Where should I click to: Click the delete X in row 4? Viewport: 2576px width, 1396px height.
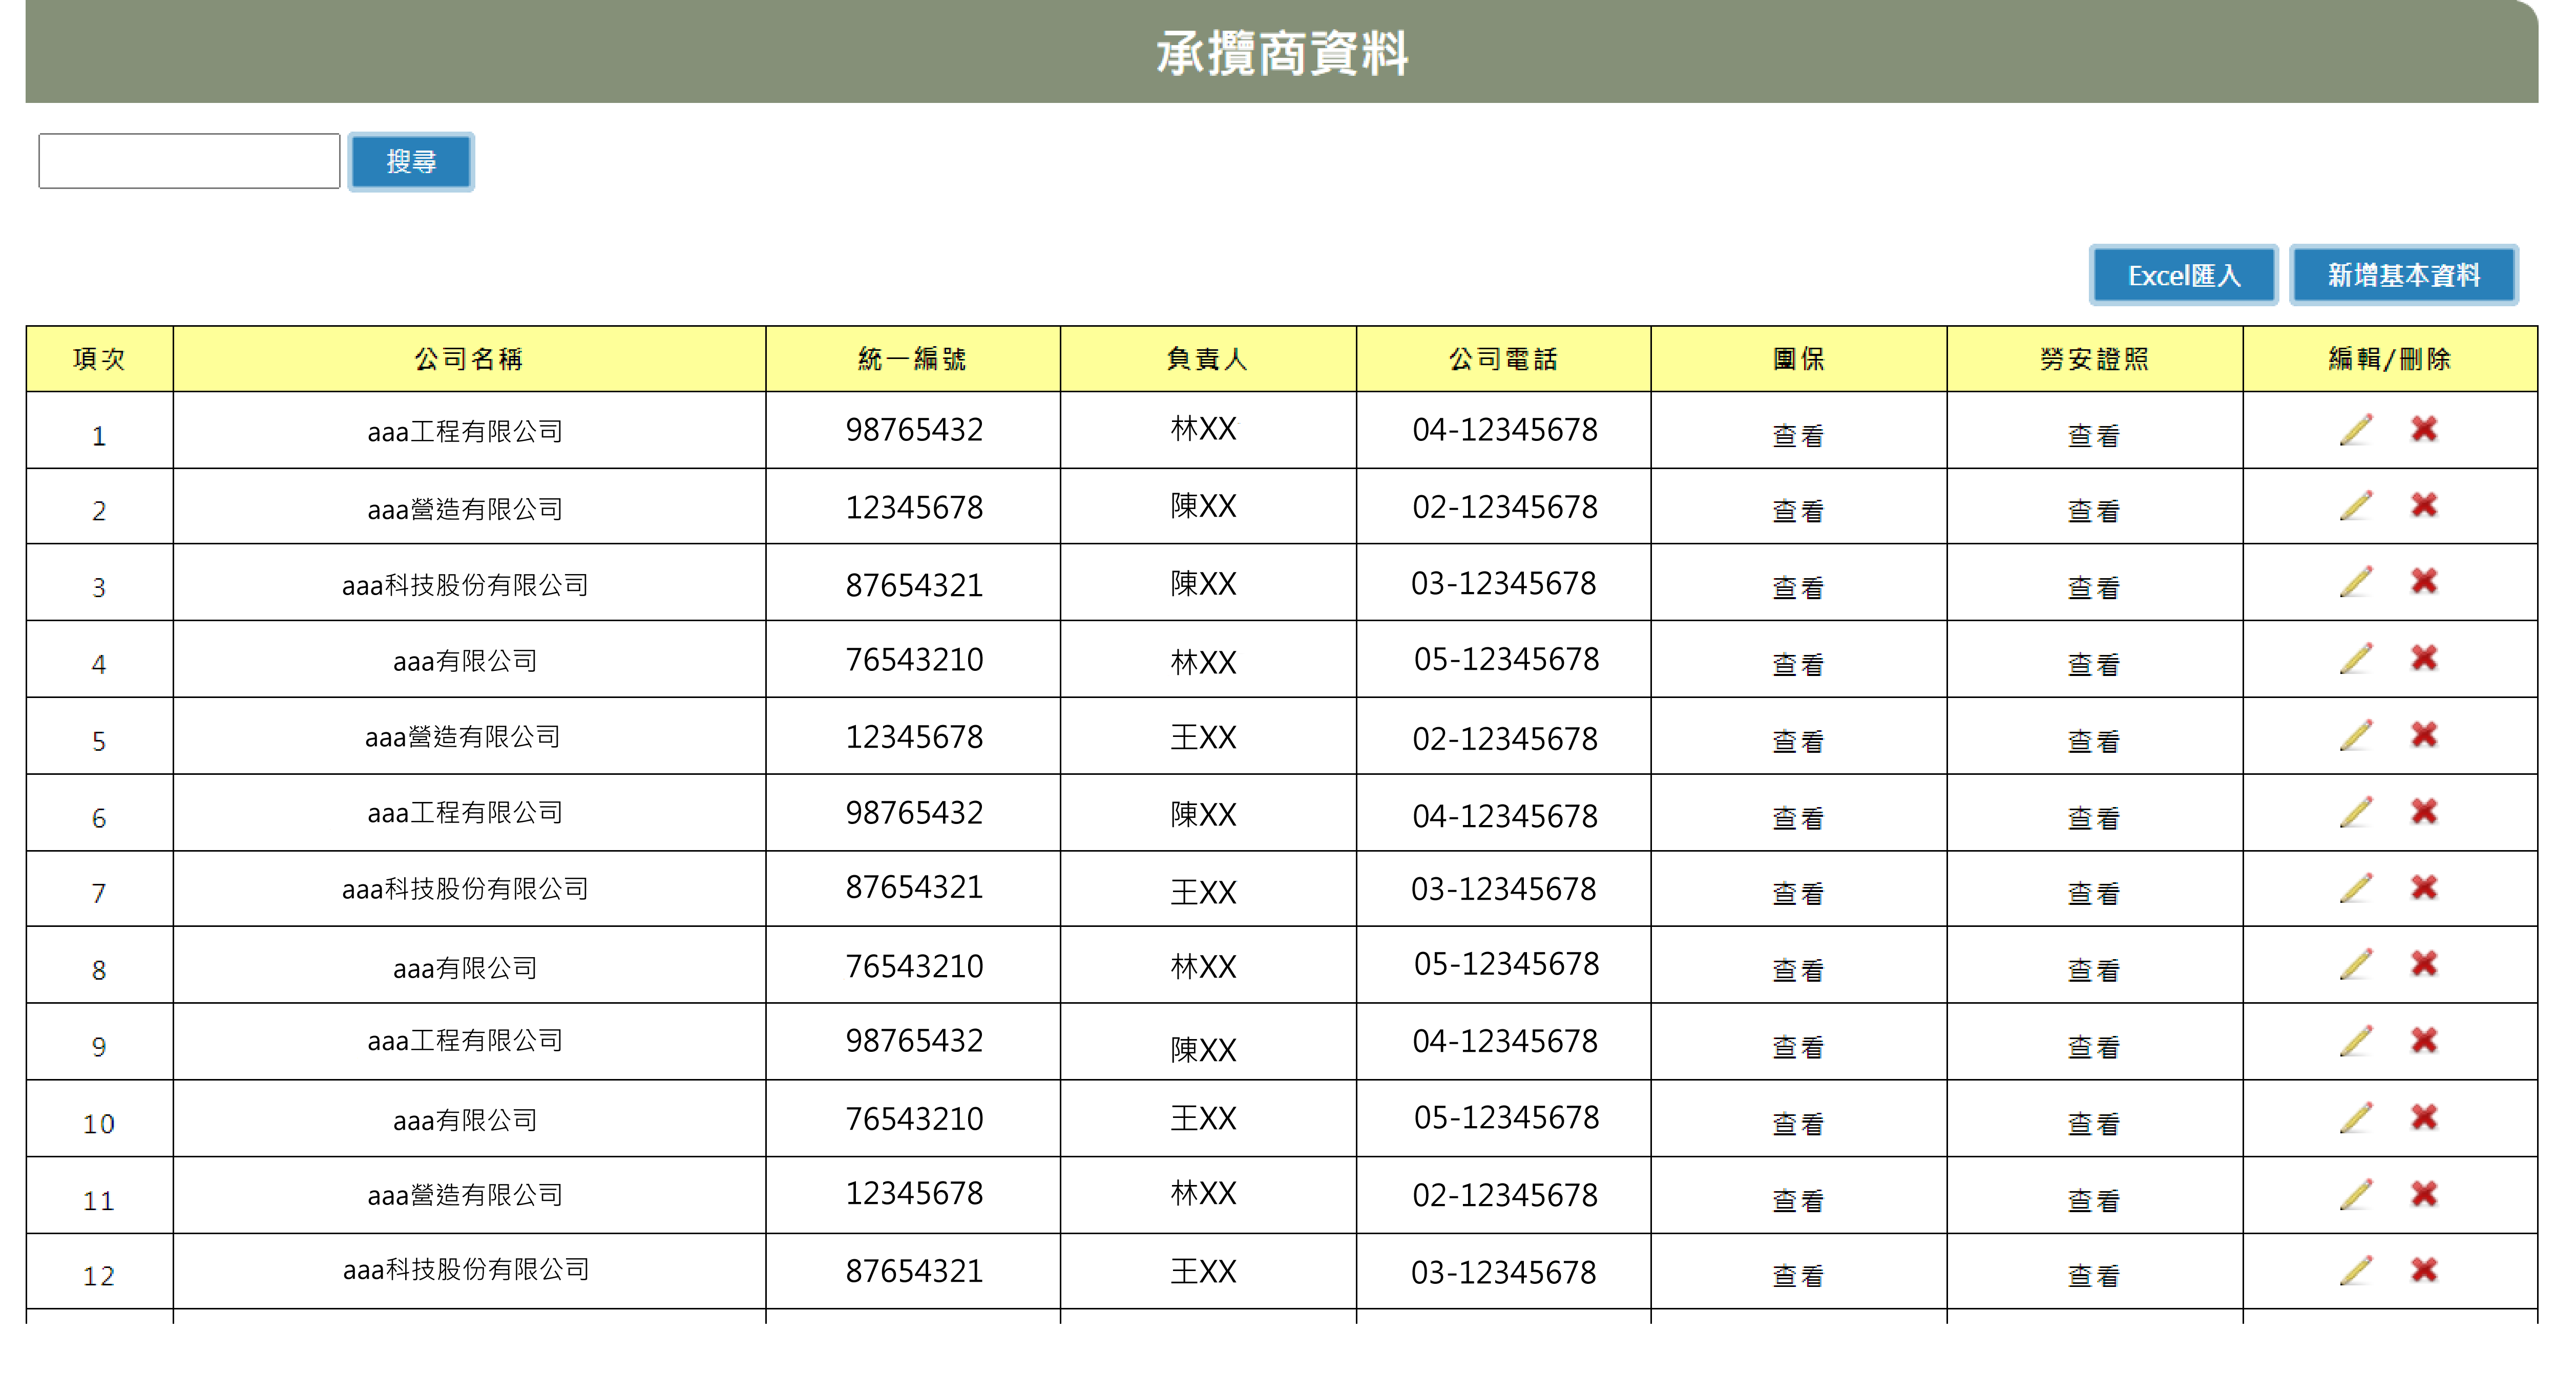pos(2424,658)
